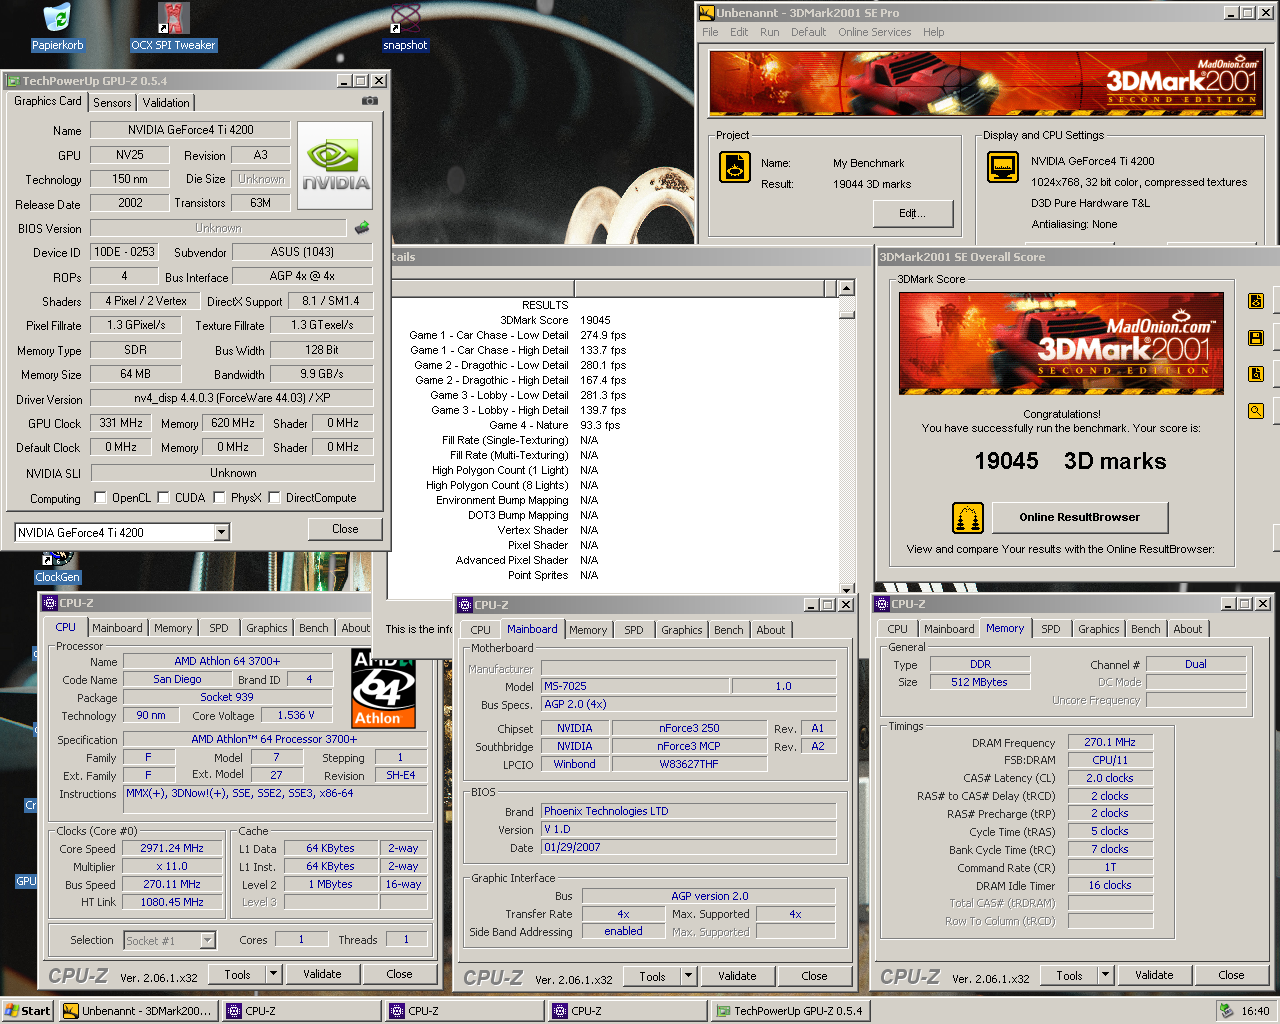Switch to the Validation tab in GPU-Z

point(166,103)
